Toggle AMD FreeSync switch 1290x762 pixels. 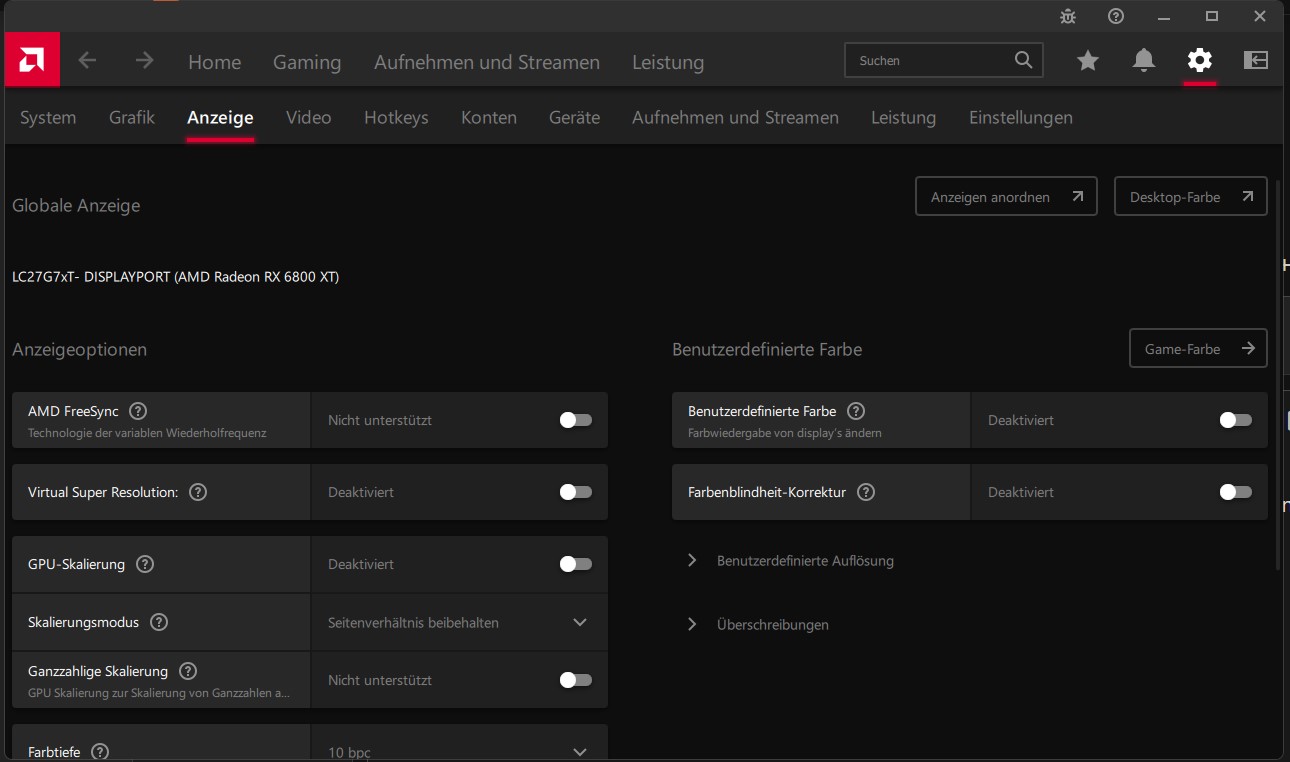[x=576, y=420]
